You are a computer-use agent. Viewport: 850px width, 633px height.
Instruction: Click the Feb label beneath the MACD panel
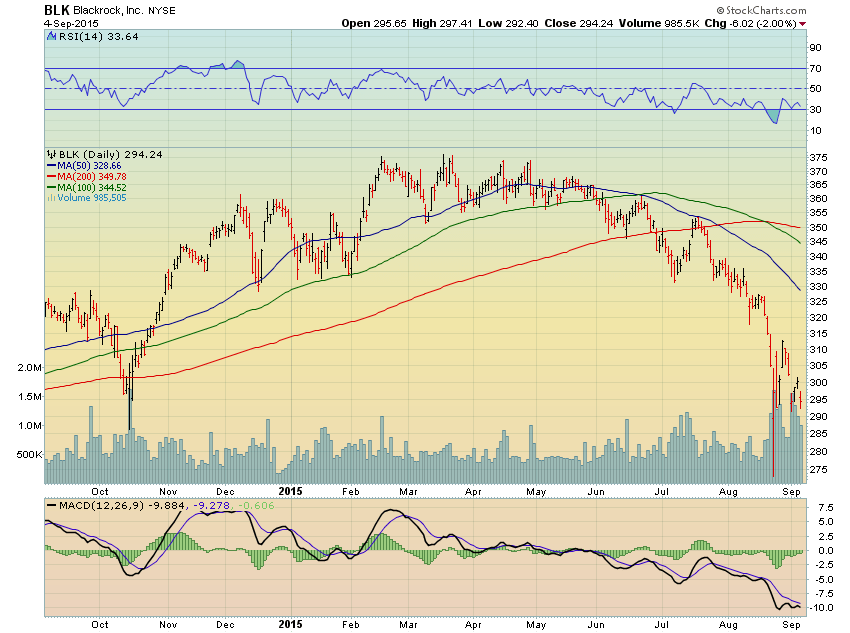351,625
